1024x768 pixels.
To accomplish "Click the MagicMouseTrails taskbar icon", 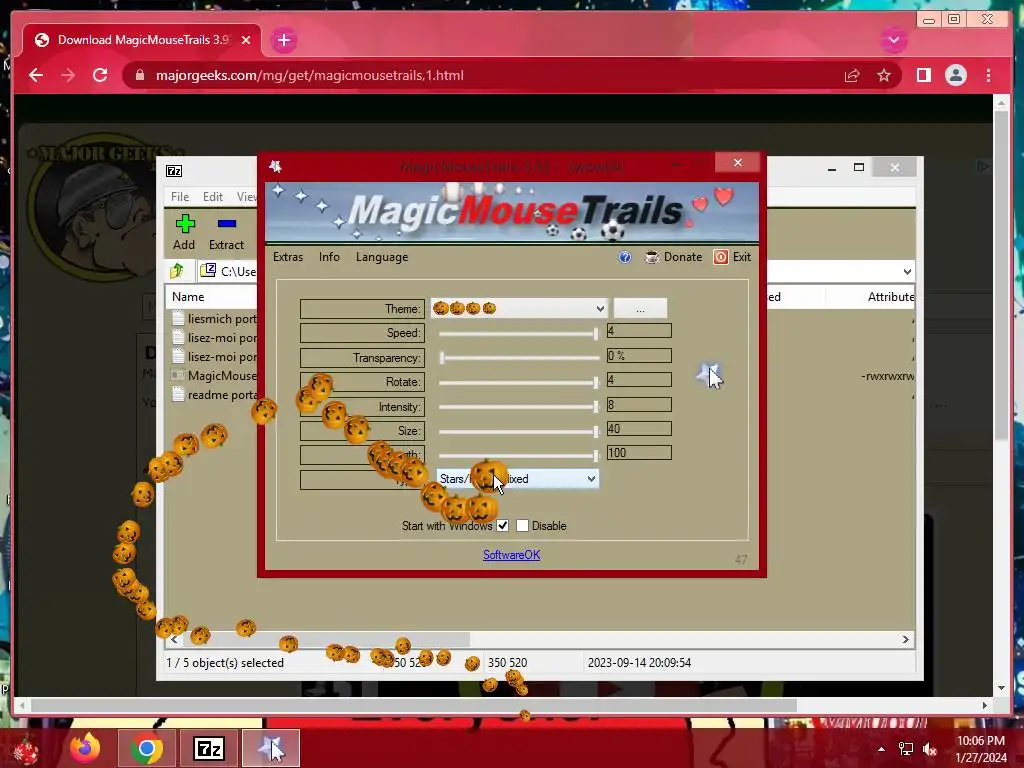I will (271, 748).
